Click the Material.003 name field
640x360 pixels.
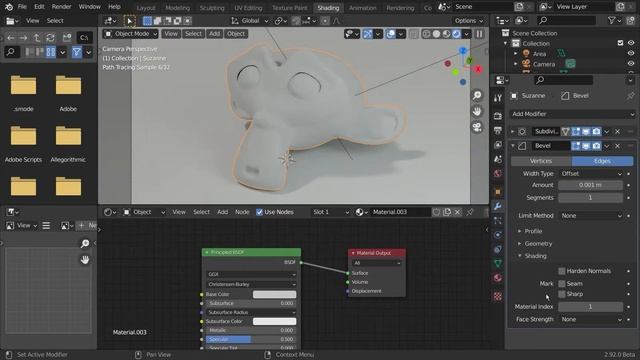coord(400,212)
